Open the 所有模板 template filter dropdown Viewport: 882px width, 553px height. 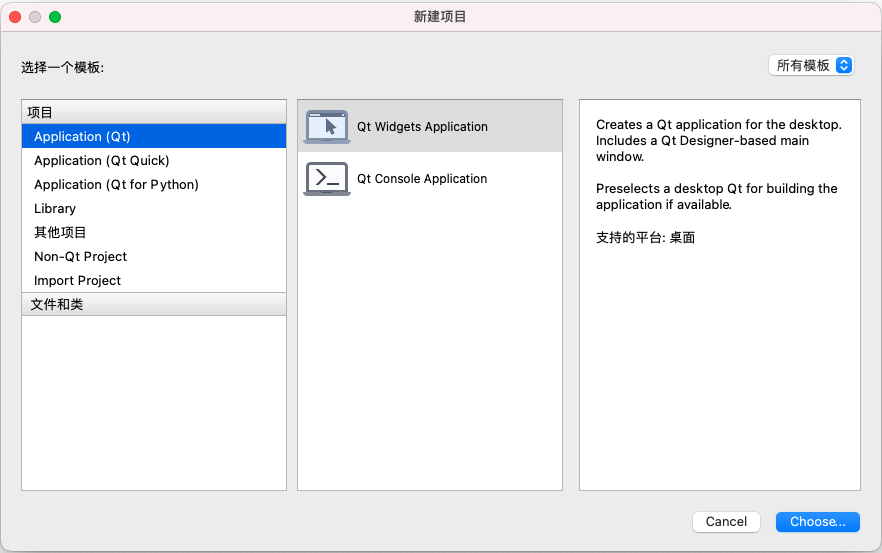pyautogui.click(x=811, y=66)
